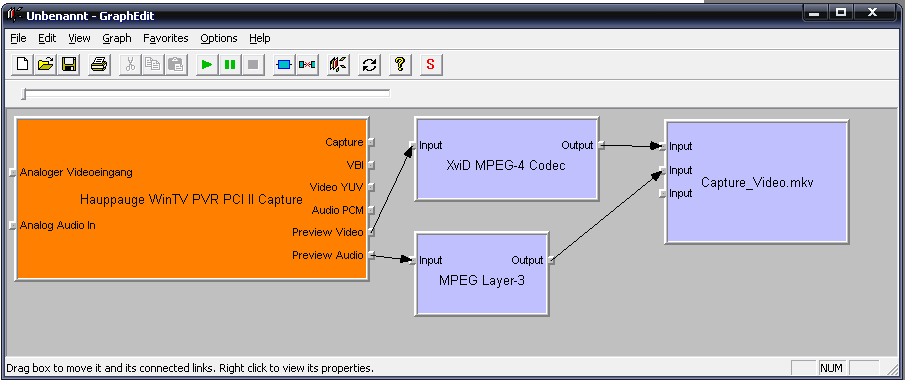Click the Analog Audio In input pin

(13, 226)
